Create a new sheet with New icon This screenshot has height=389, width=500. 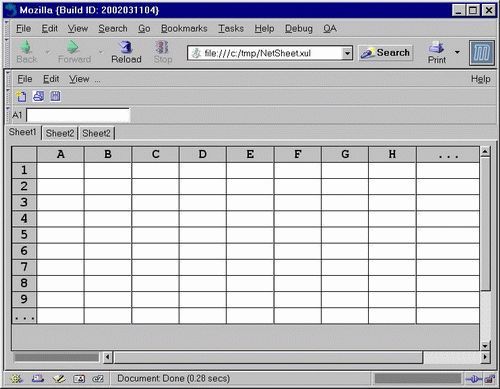pos(21,96)
